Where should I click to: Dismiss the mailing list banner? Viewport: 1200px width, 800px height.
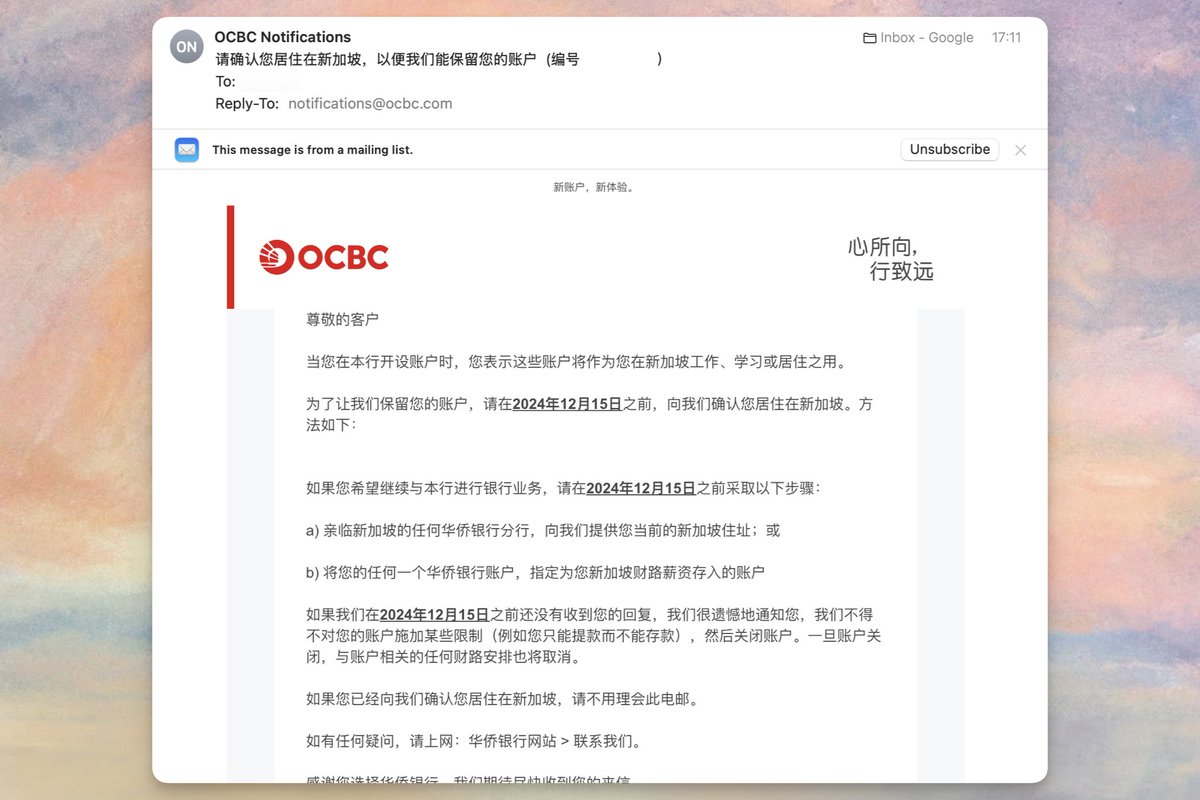[1020, 149]
